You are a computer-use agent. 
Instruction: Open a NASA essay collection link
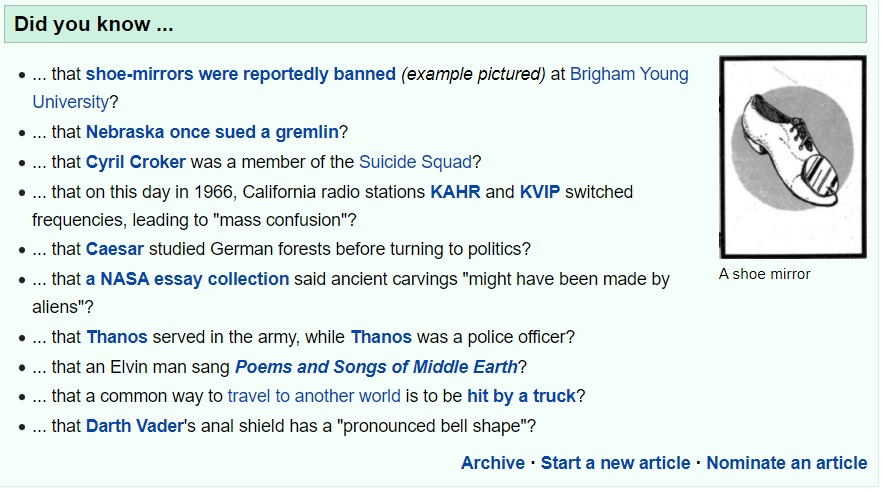187,279
